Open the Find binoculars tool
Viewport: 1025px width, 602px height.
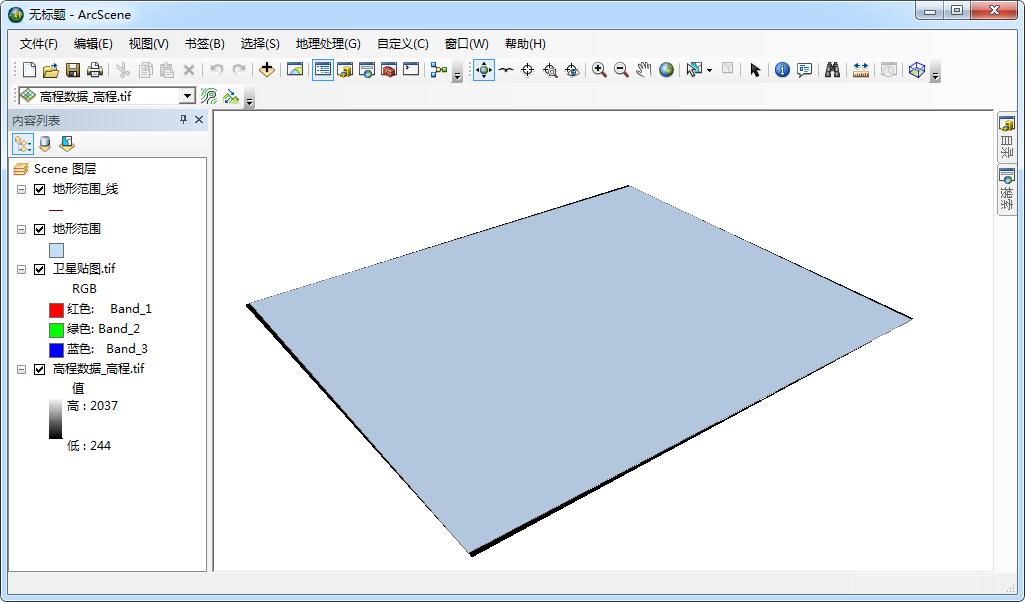(831, 70)
